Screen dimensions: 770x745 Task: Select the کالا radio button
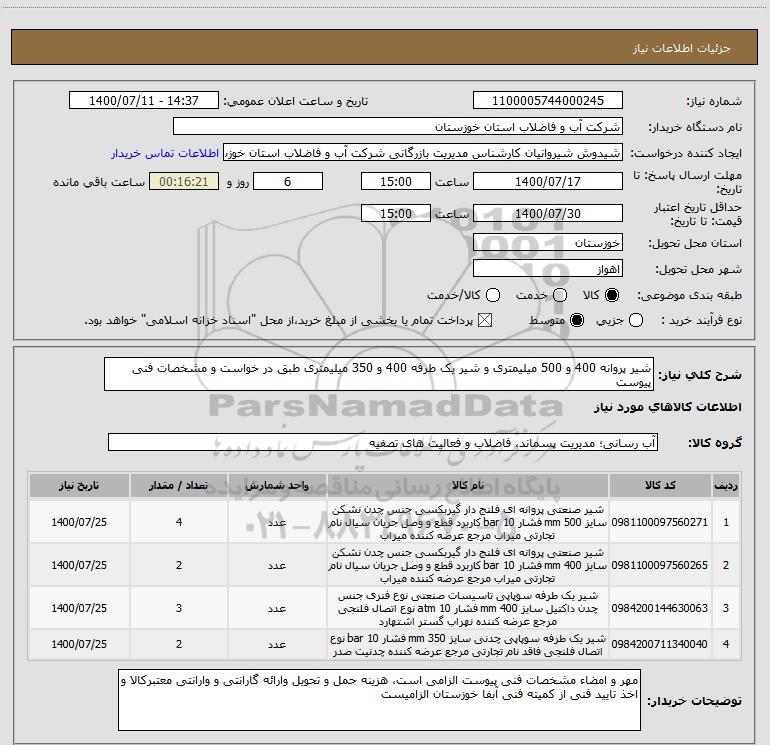coord(612,295)
